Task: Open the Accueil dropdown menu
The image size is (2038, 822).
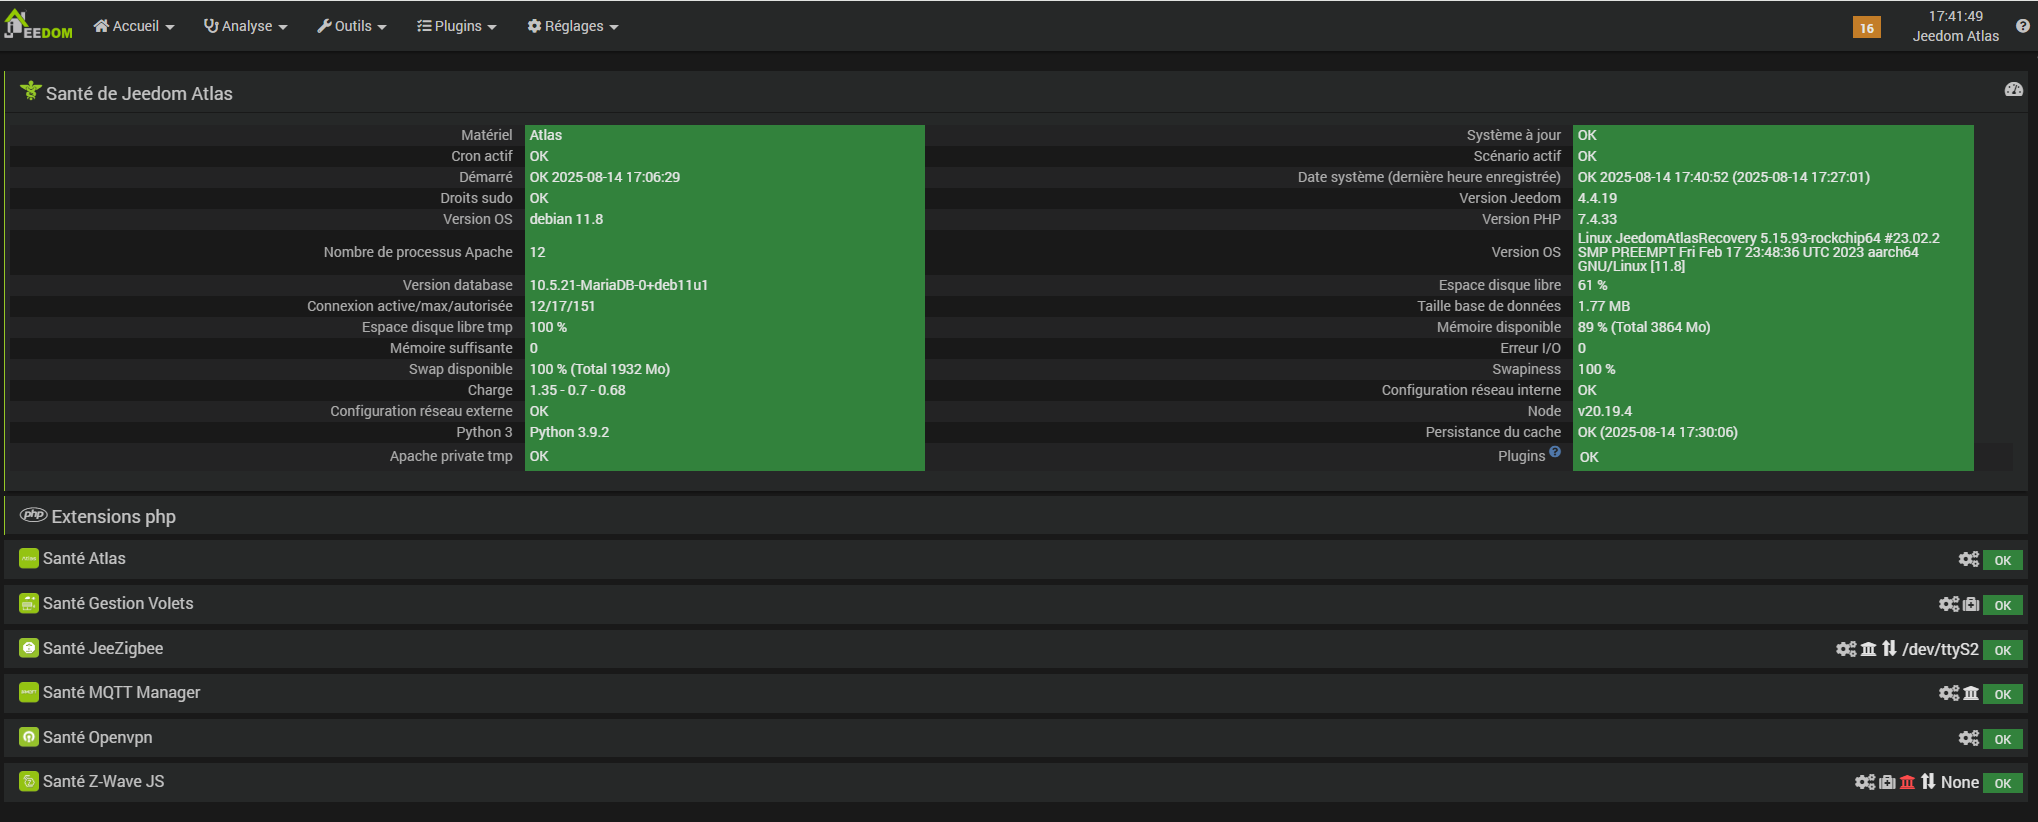Action: (x=134, y=26)
